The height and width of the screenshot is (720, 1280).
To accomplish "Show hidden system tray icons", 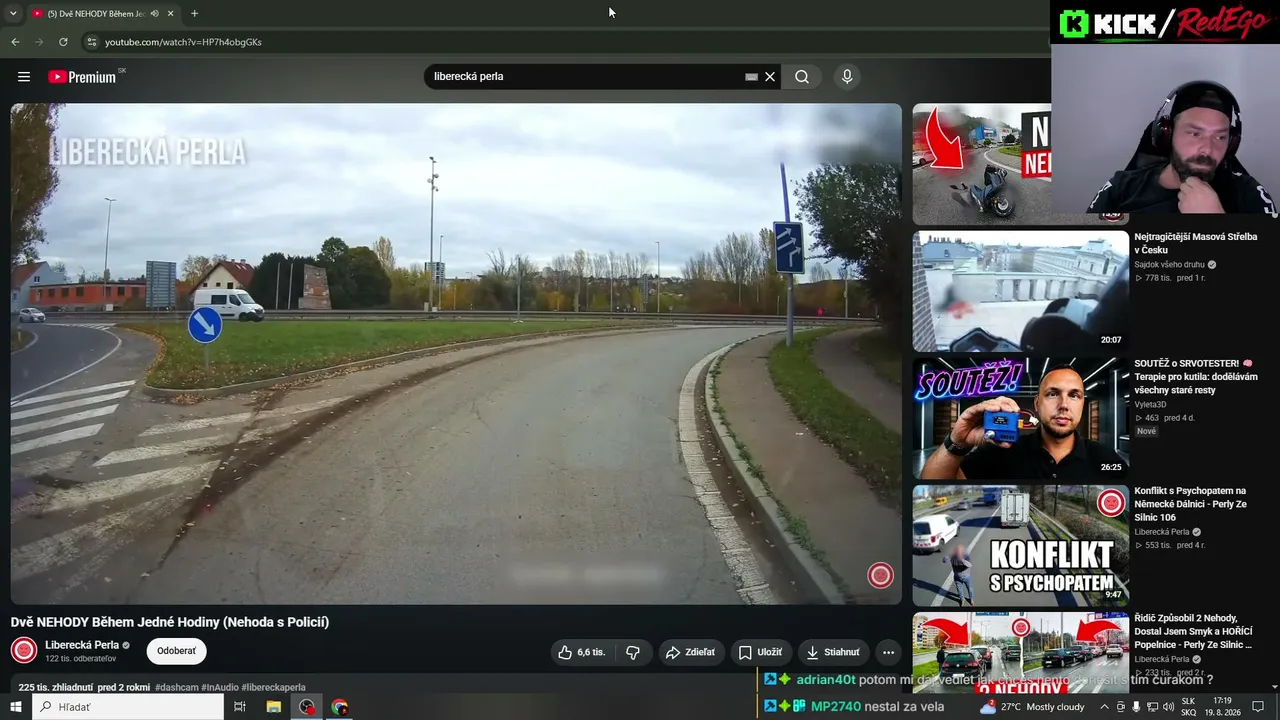I will (x=1104, y=707).
